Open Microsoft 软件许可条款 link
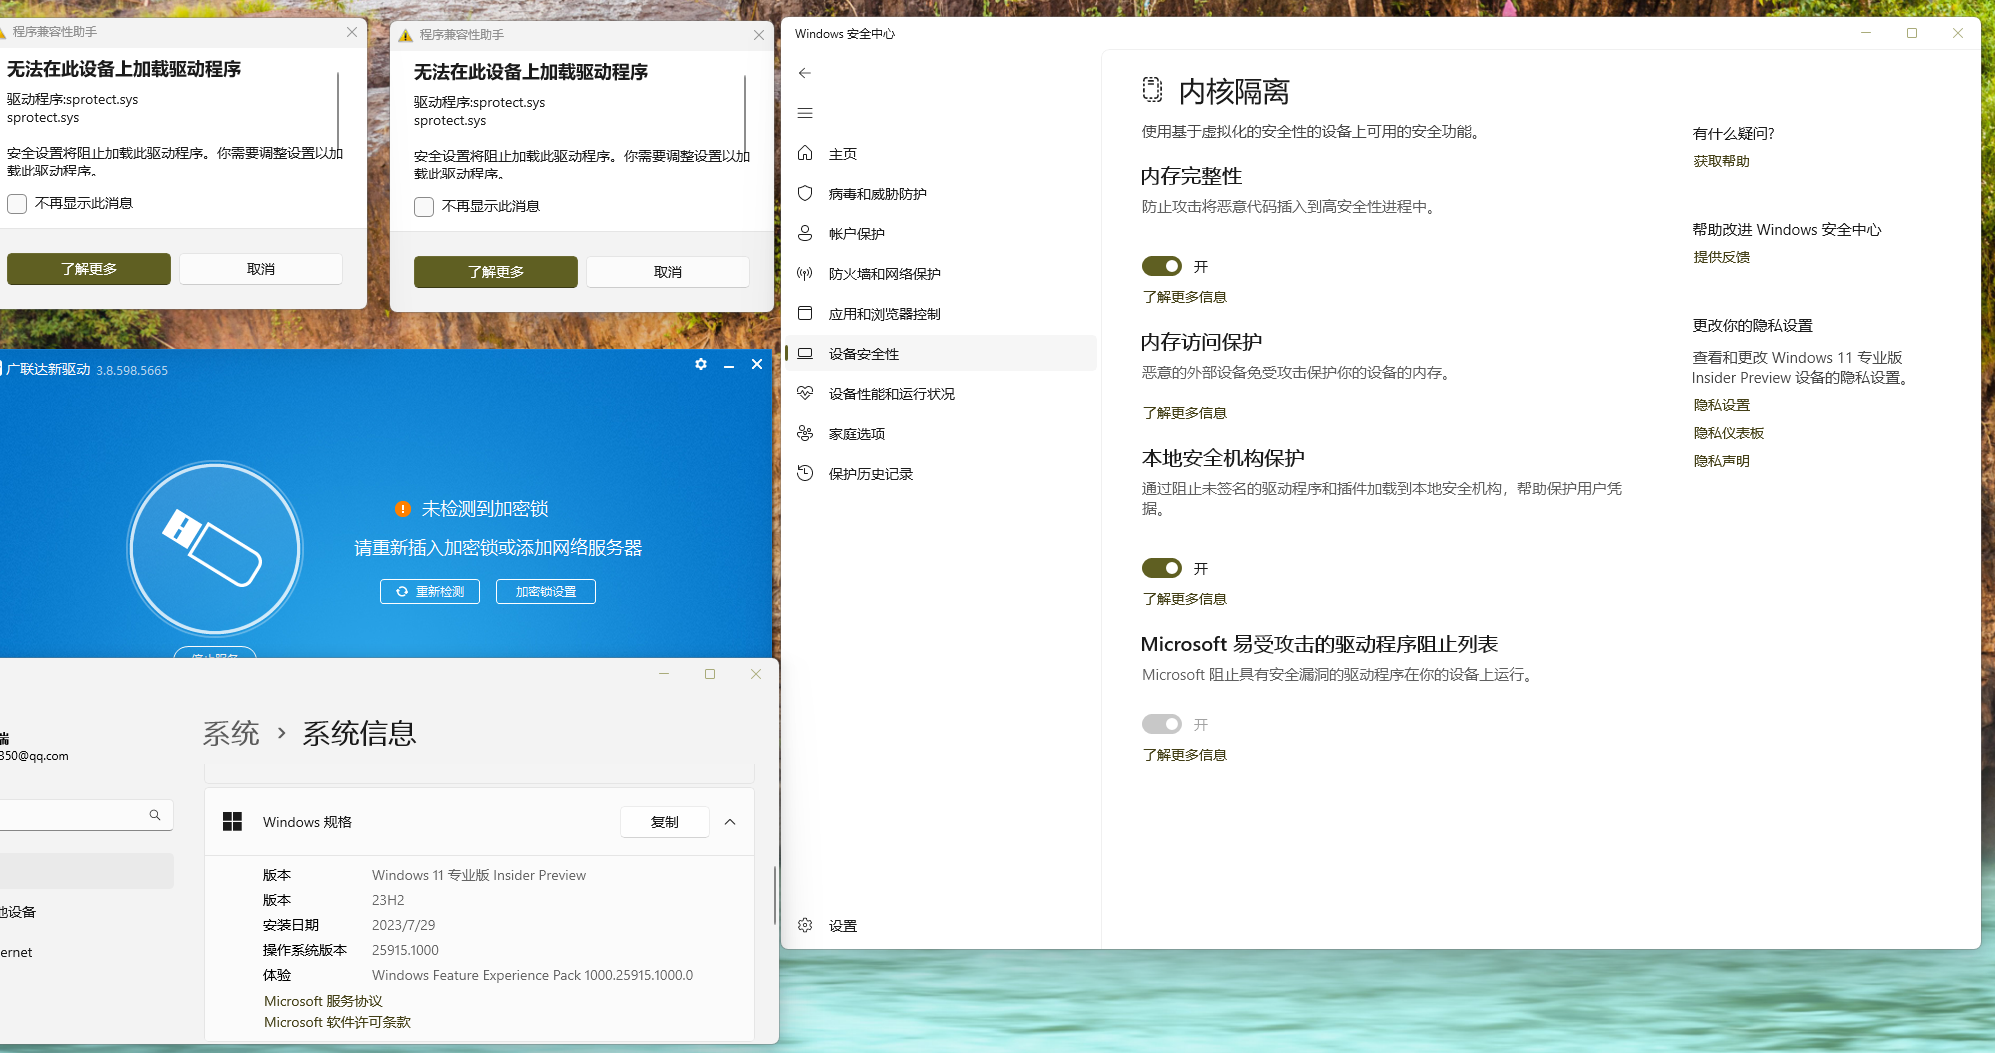This screenshot has width=1995, height=1053. coord(337,1022)
